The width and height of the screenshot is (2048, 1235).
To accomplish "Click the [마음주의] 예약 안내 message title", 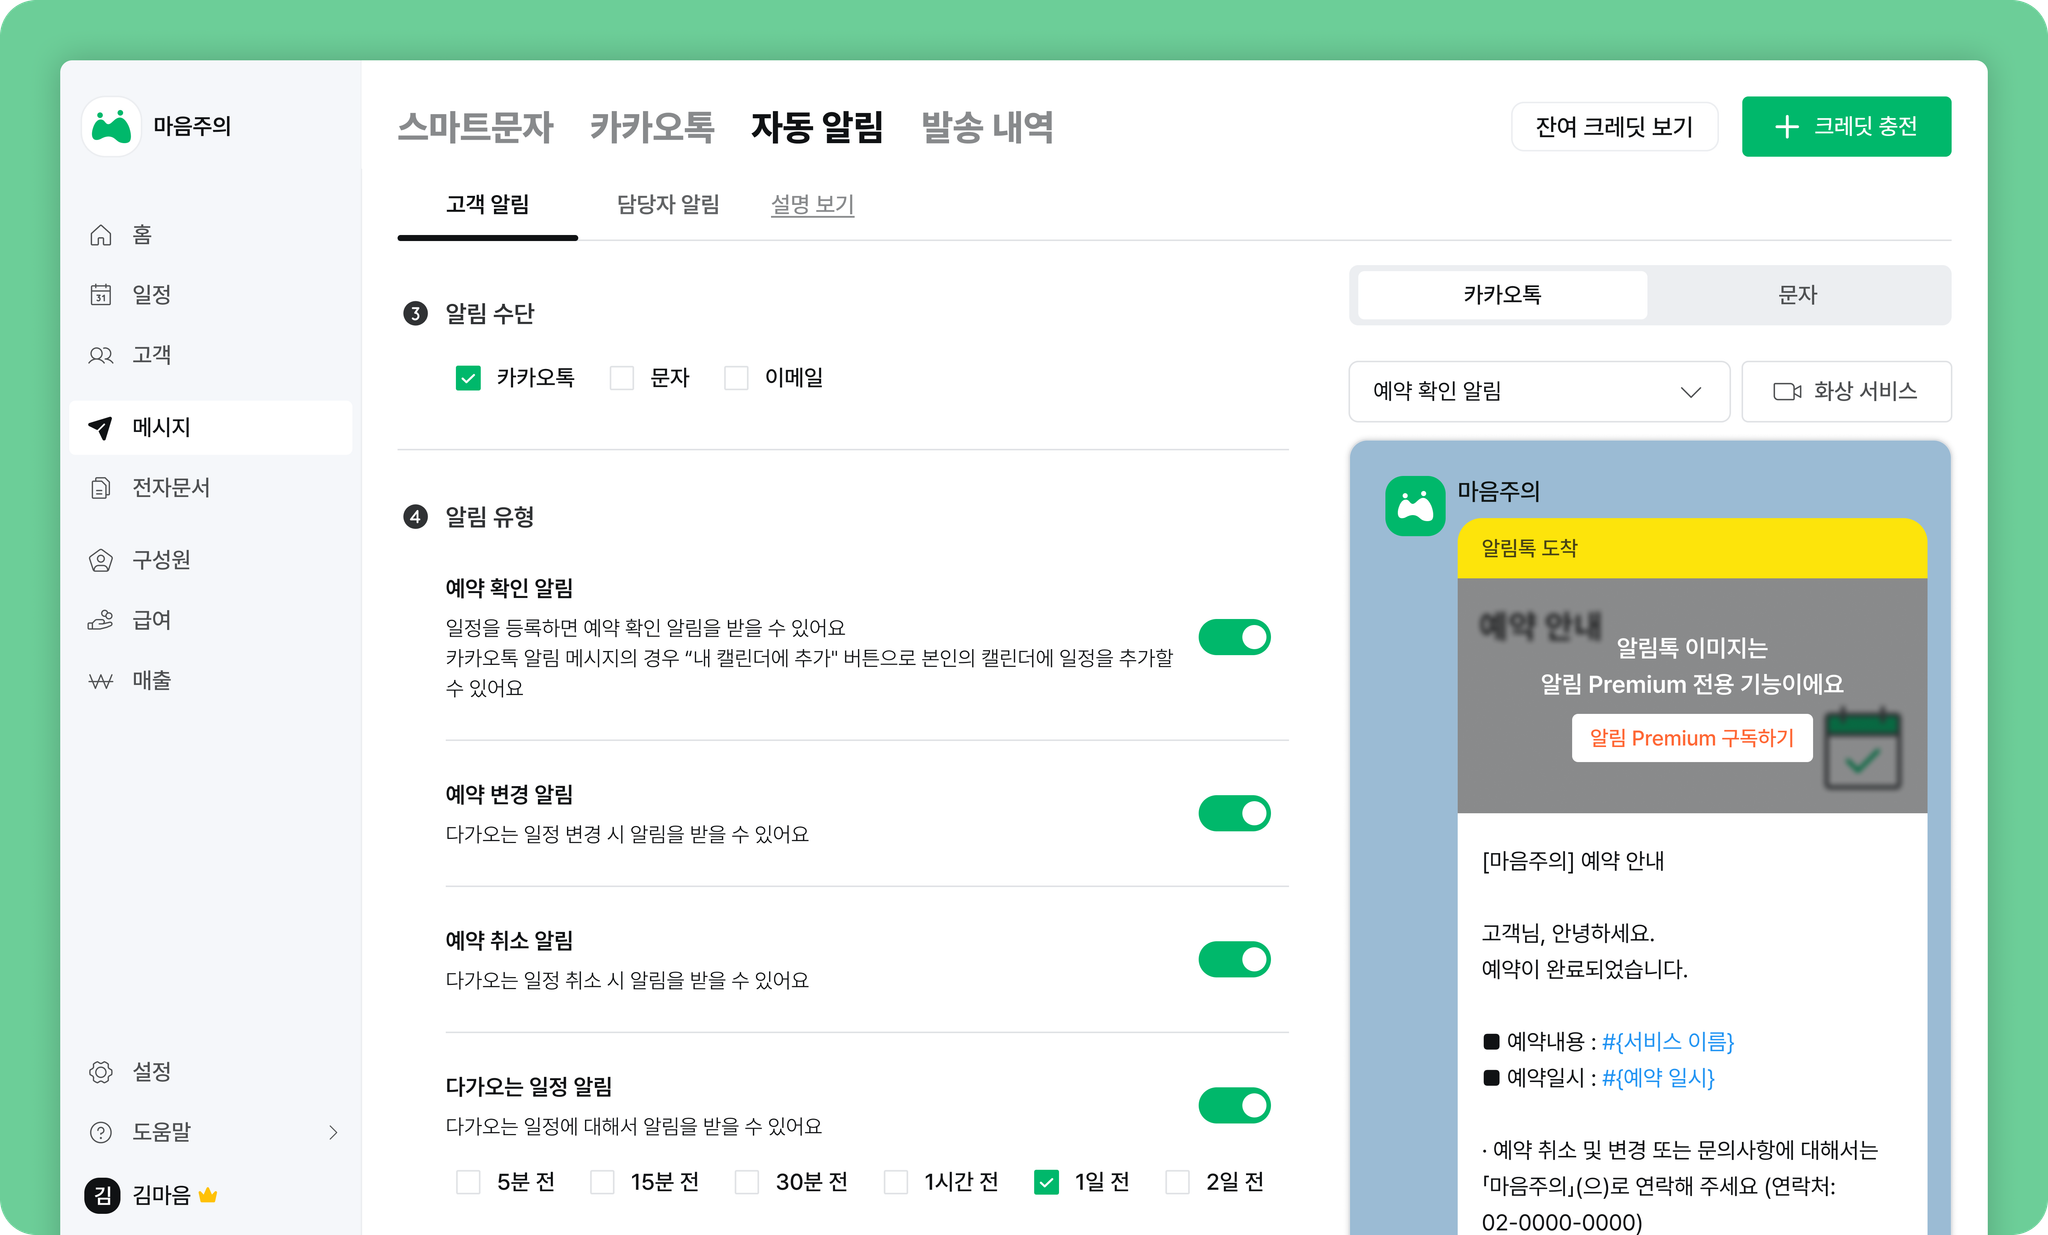I will (1573, 861).
